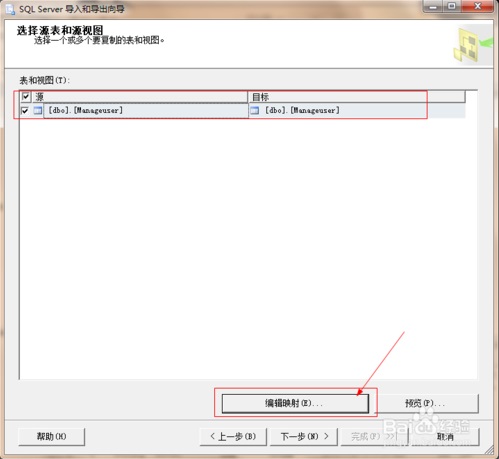Click 取消 (Cancel) button
Viewport: 499px width, 459px height.
pos(445,436)
